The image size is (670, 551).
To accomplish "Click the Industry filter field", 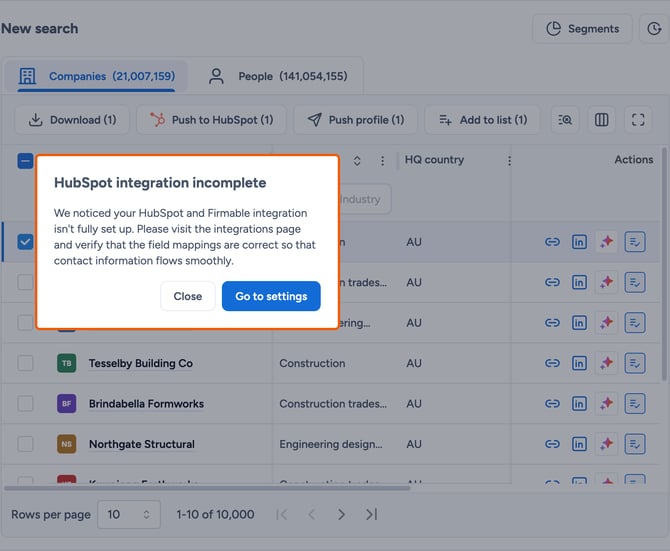I will coord(364,199).
